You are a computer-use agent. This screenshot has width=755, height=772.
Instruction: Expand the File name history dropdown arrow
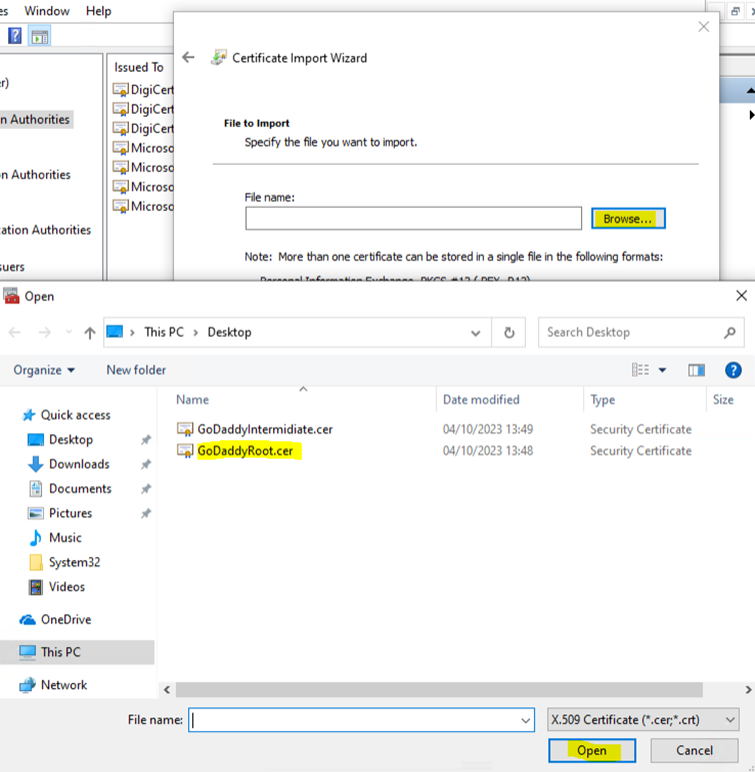pos(525,721)
